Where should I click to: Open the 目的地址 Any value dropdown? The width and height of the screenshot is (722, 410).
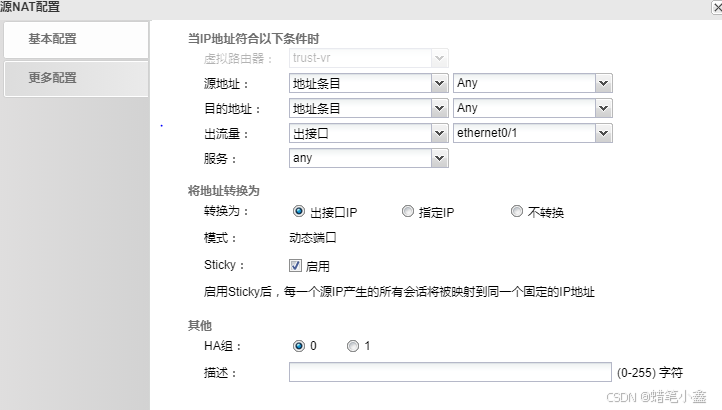603,108
